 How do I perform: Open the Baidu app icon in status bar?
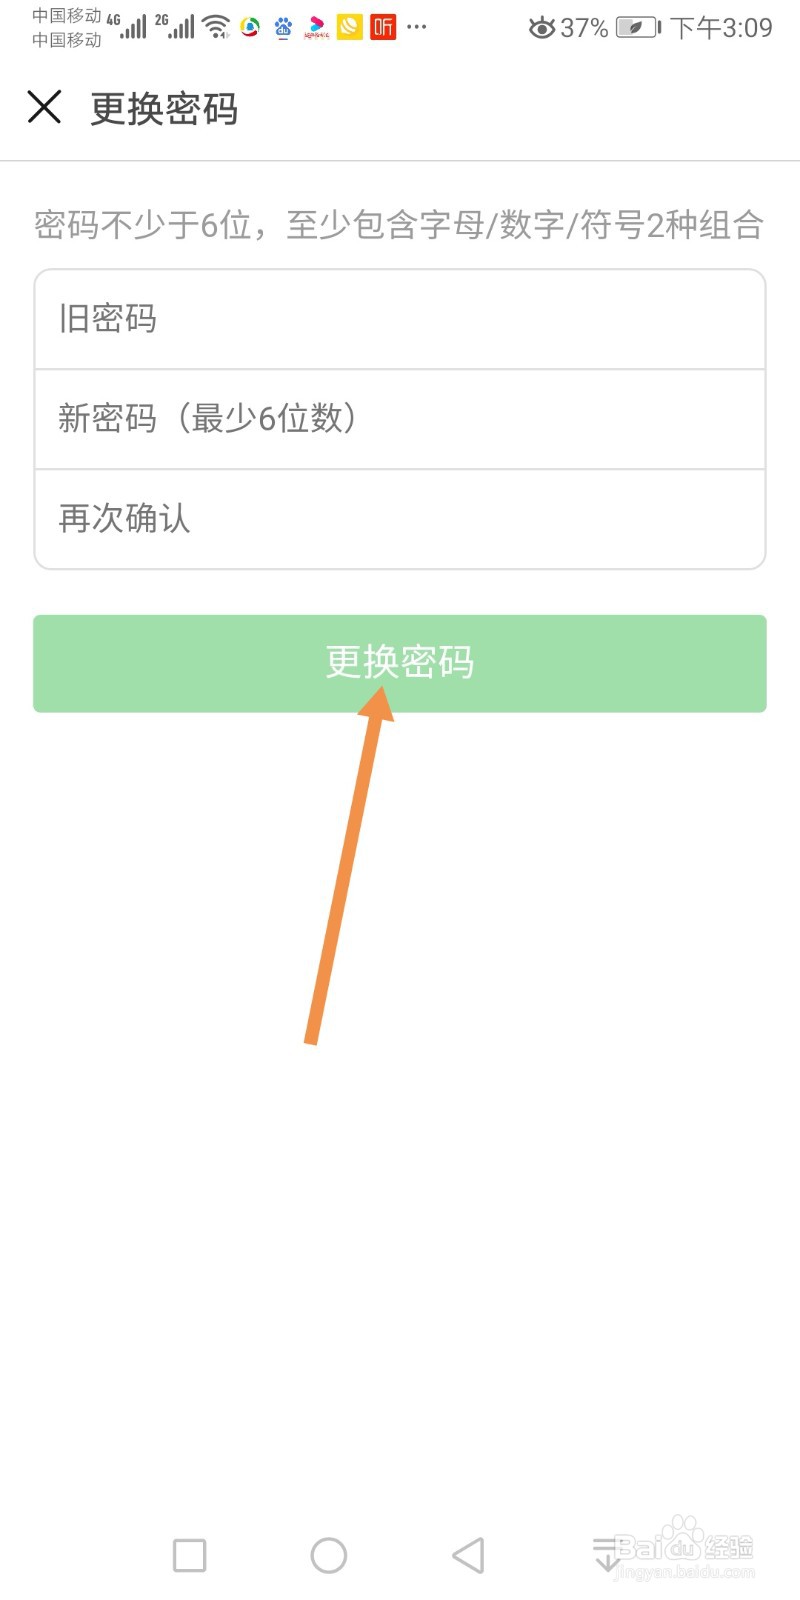pyautogui.click(x=283, y=26)
